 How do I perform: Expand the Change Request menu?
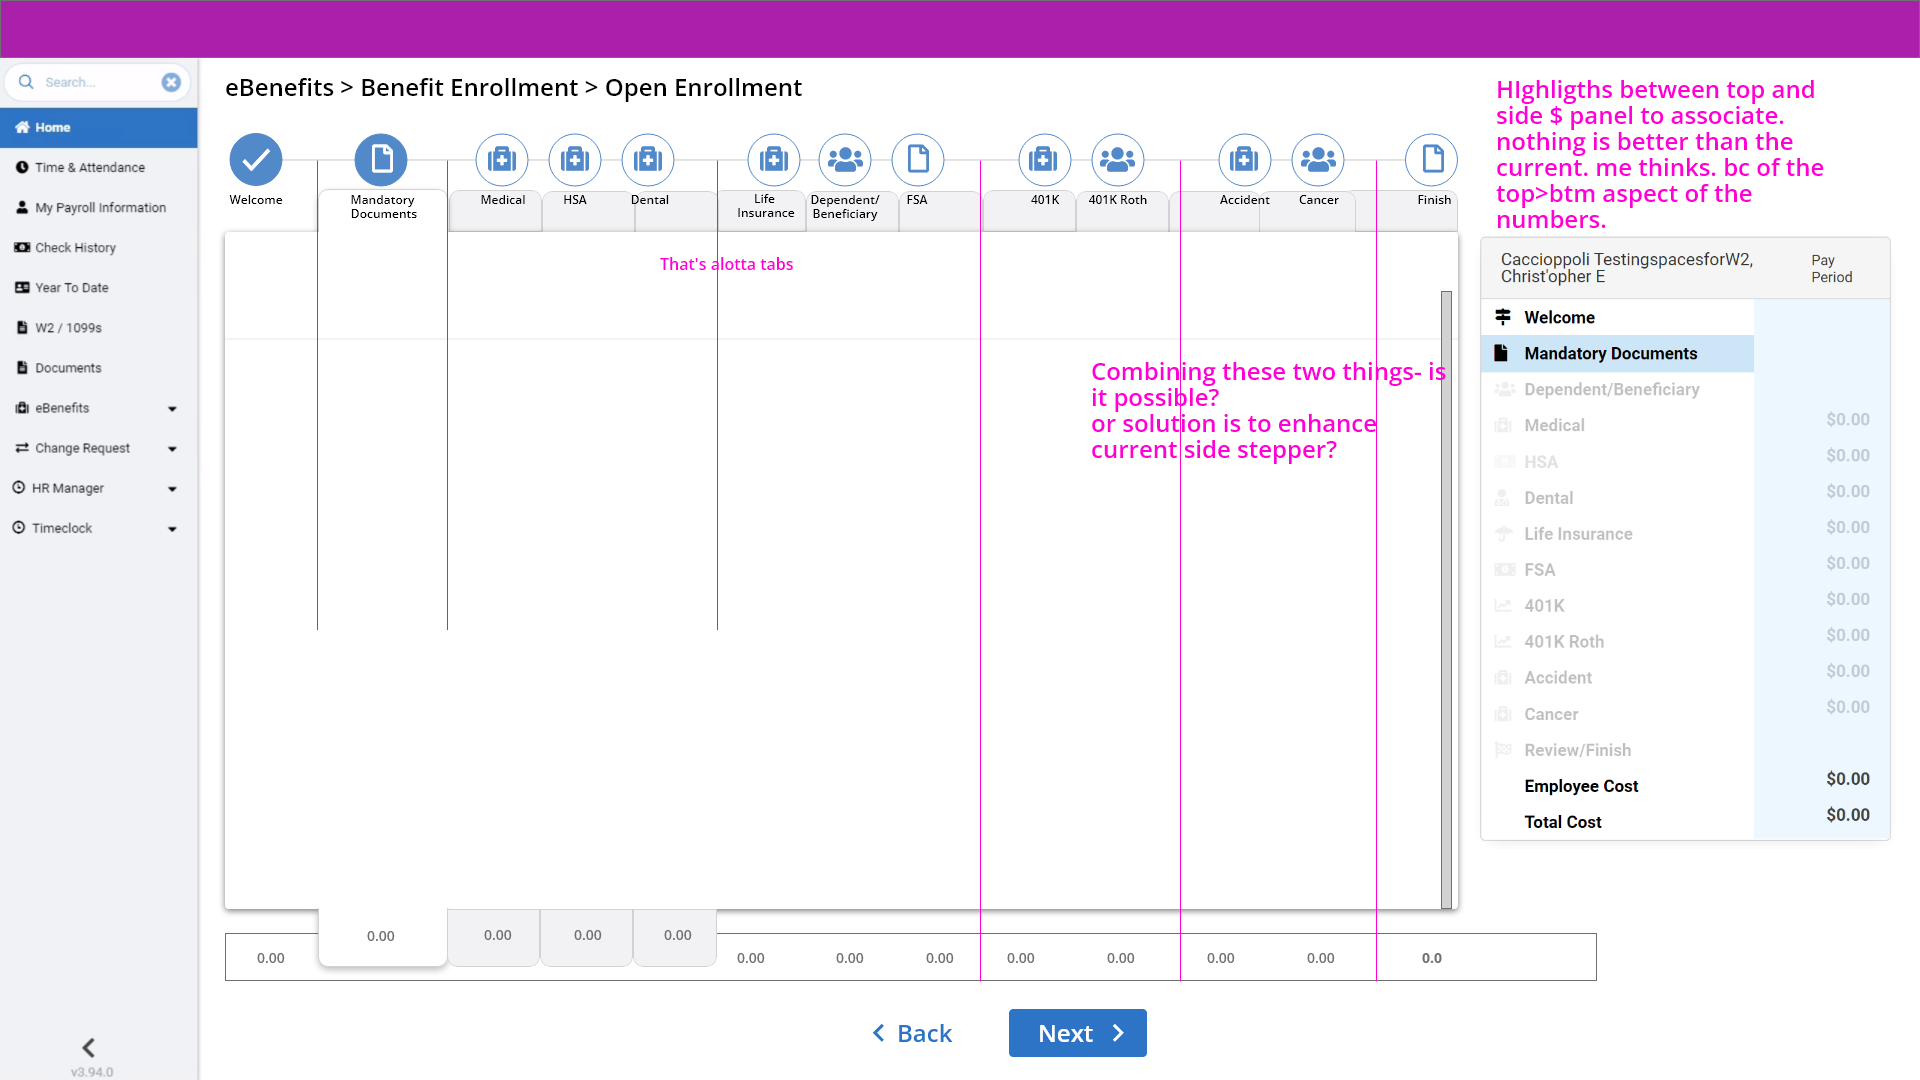click(x=172, y=448)
